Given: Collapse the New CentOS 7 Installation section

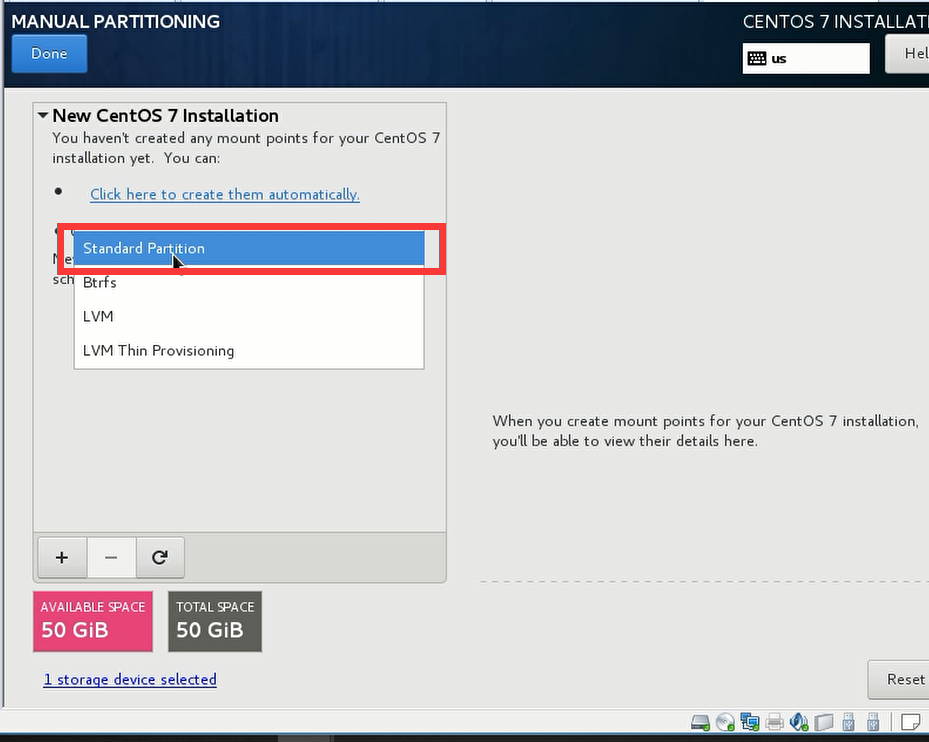Looking at the screenshot, I should pyautogui.click(x=43, y=116).
